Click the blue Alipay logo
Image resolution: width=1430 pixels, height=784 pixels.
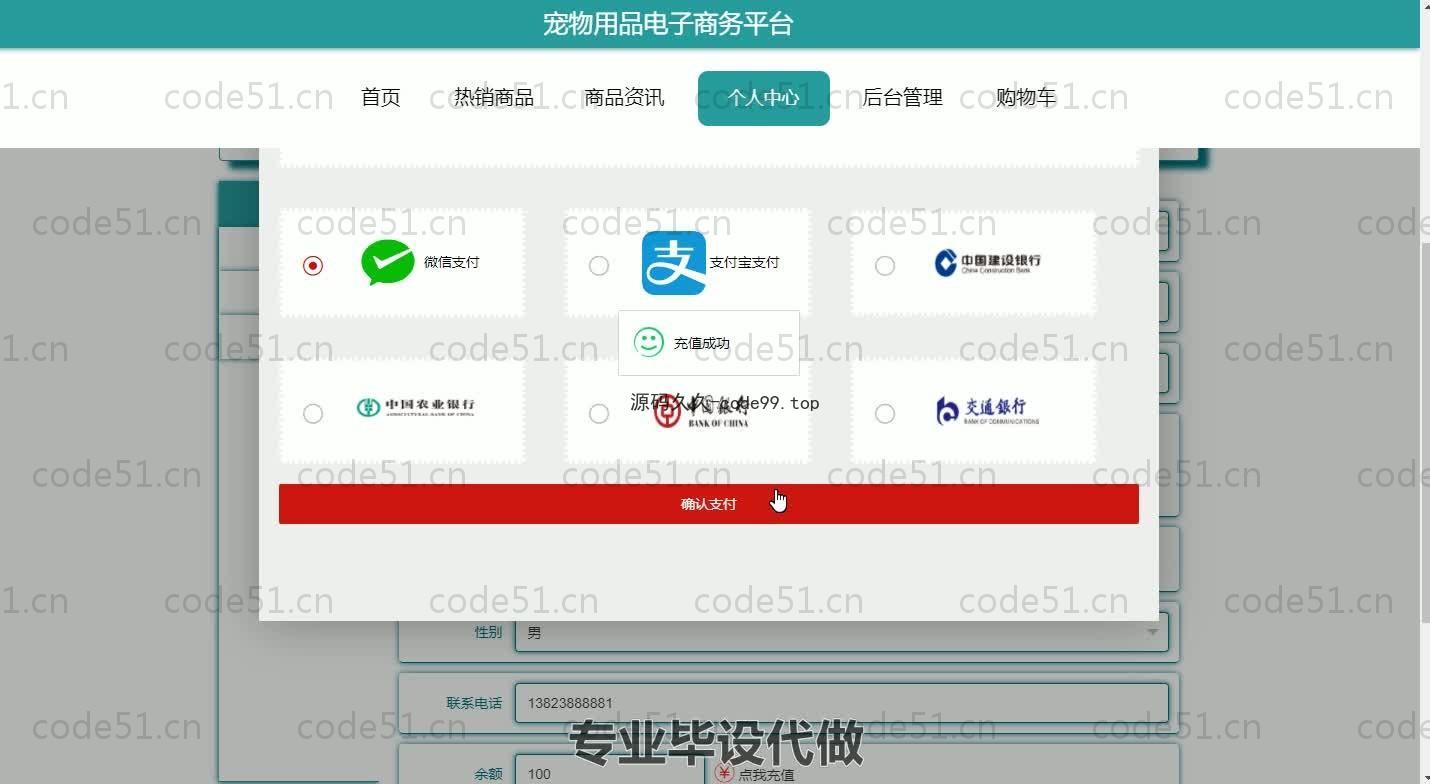674,263
